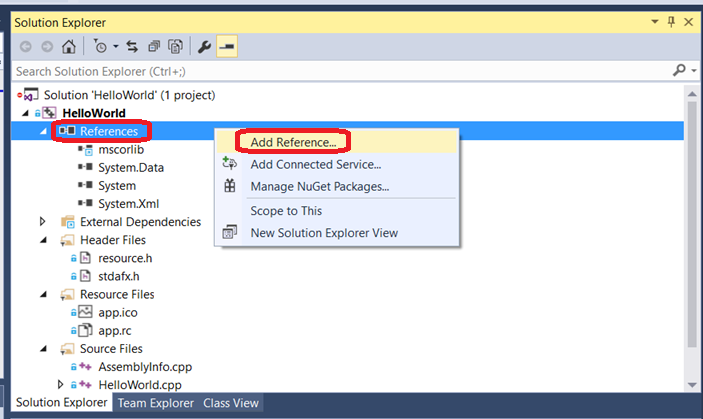Select app.rc file

tap(115, 331)
